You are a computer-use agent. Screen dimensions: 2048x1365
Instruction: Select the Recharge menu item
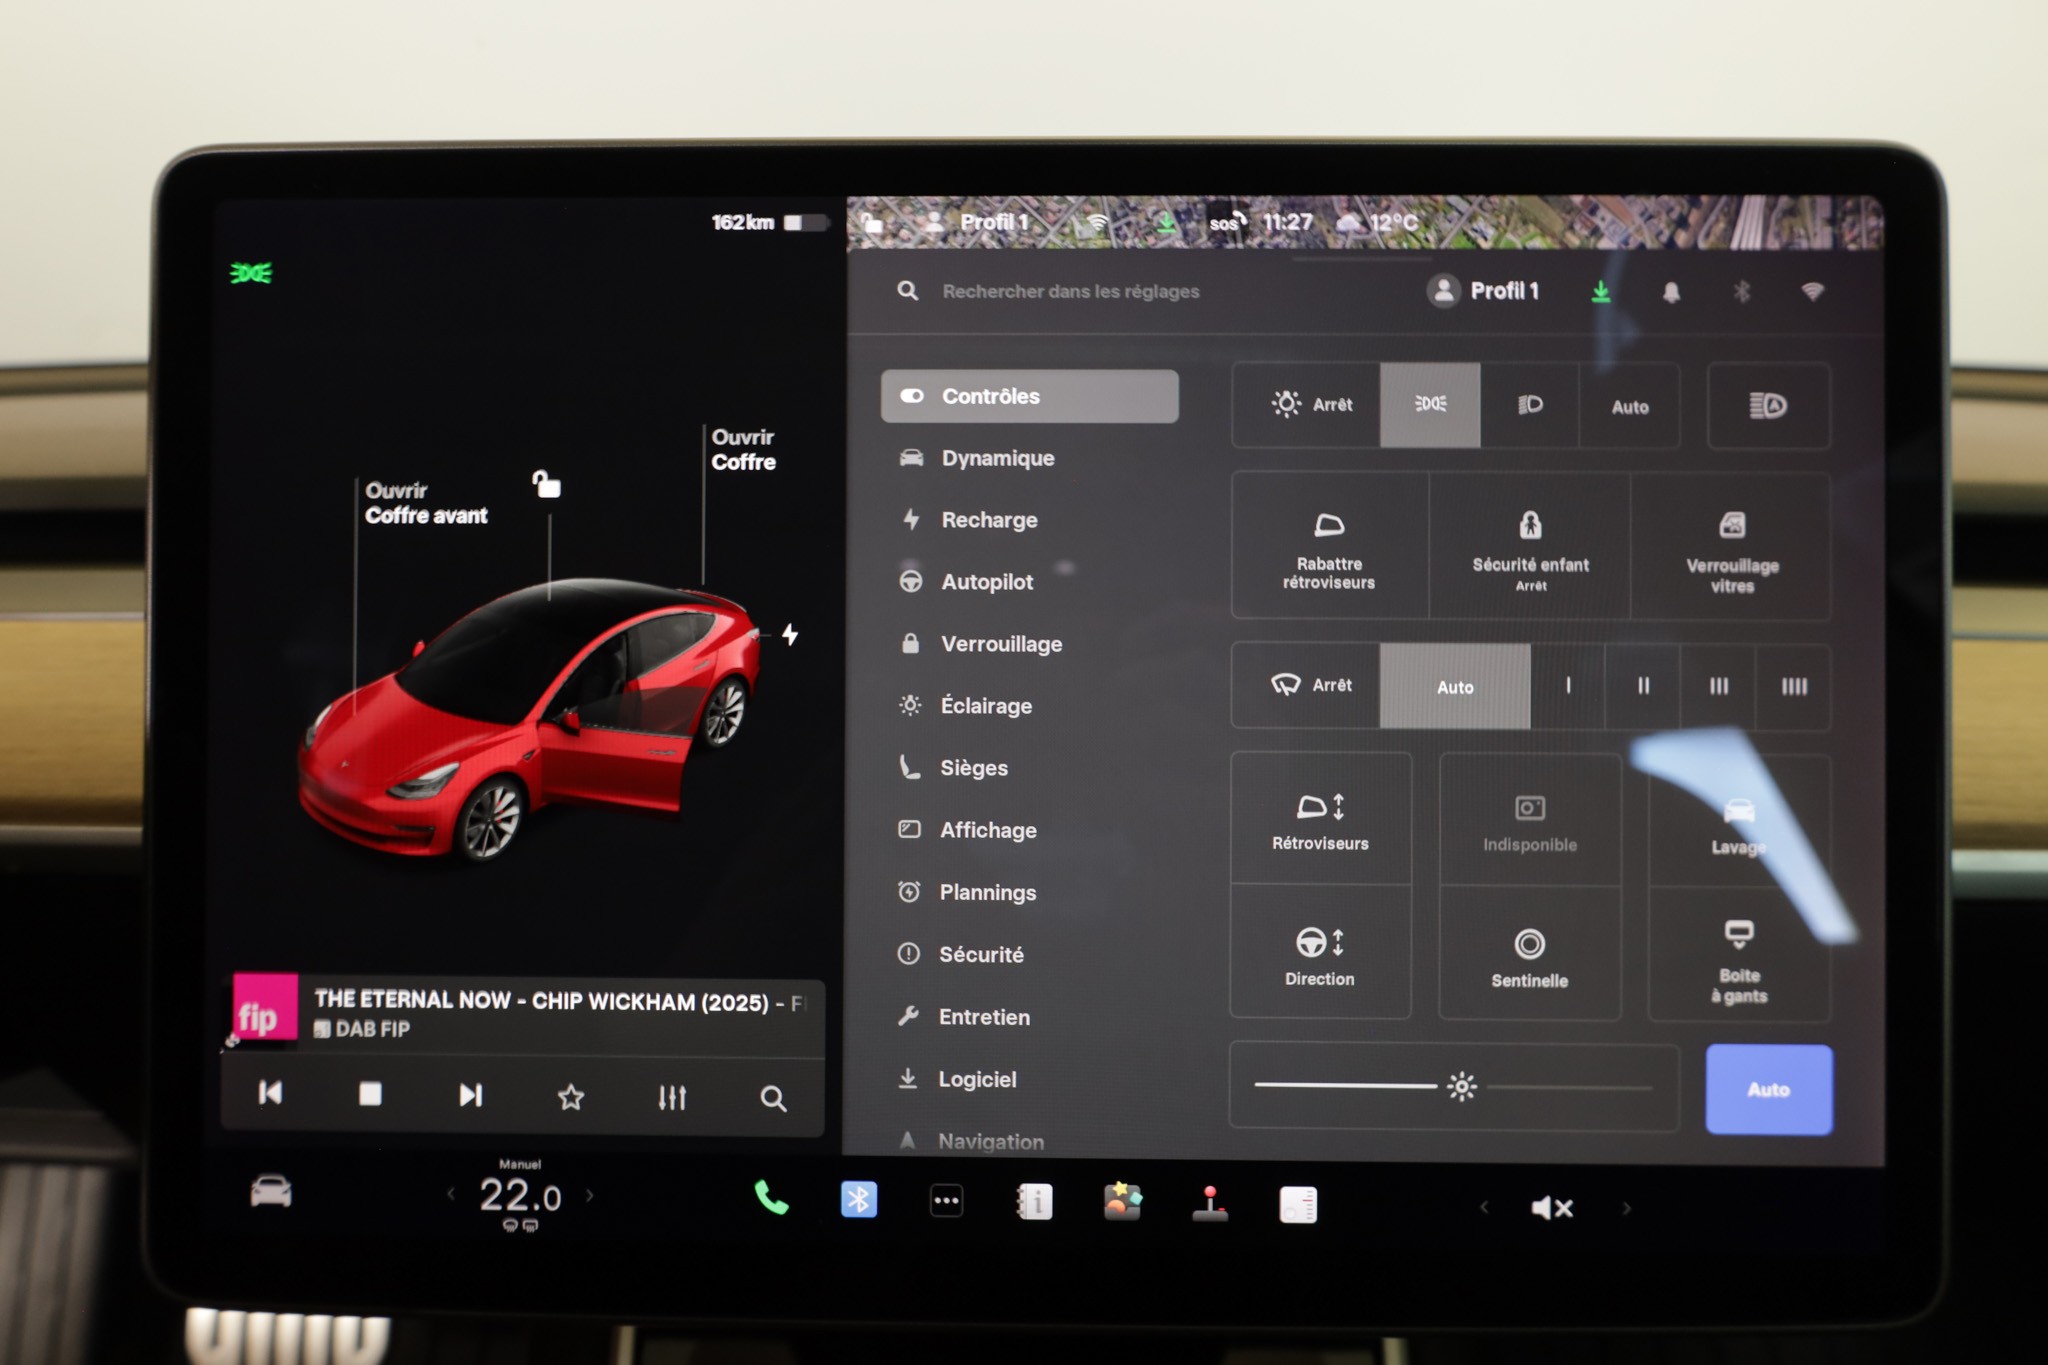[988, 520]
